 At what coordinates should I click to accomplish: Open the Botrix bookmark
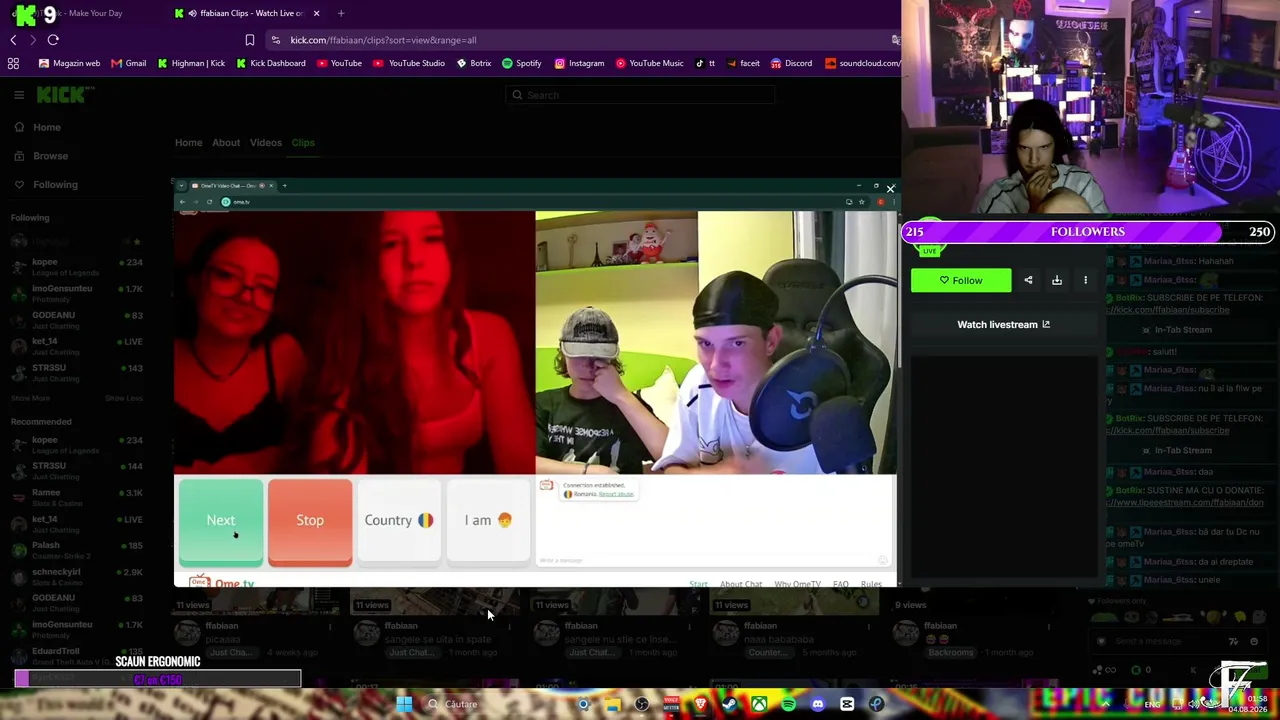point(474,63)
